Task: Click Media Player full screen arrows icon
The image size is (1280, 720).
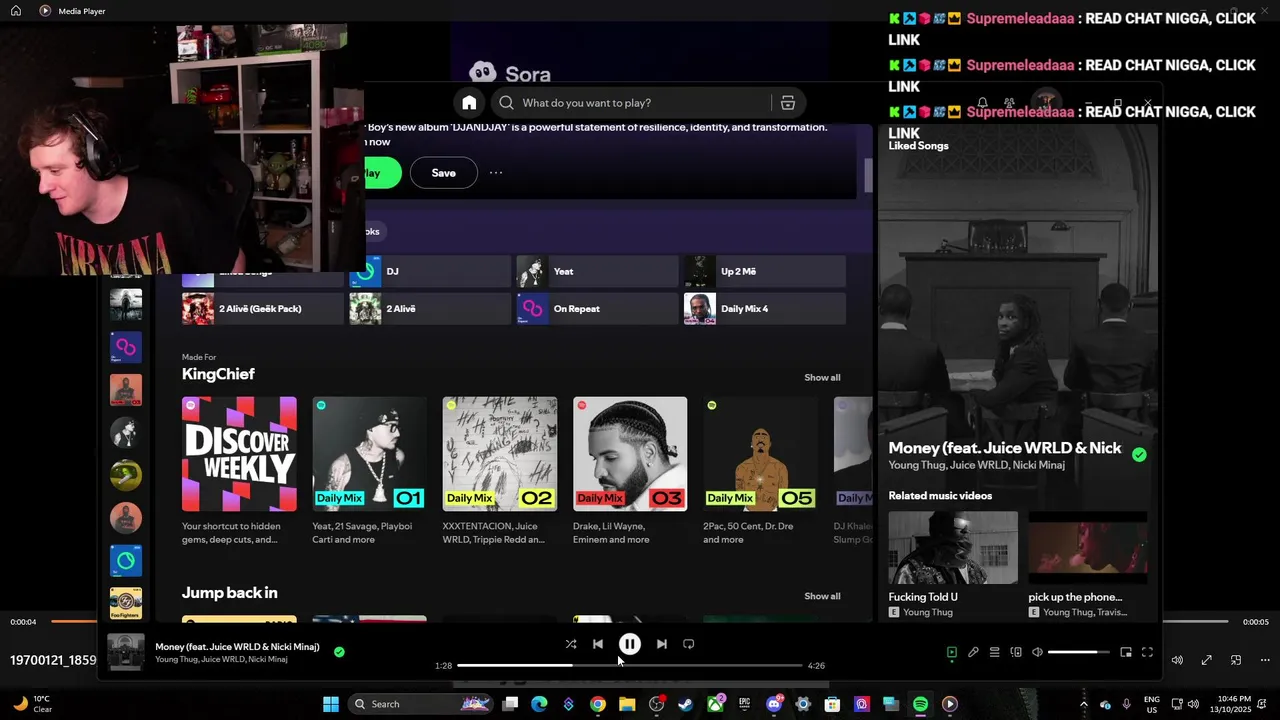Action: coord(1207,660)
